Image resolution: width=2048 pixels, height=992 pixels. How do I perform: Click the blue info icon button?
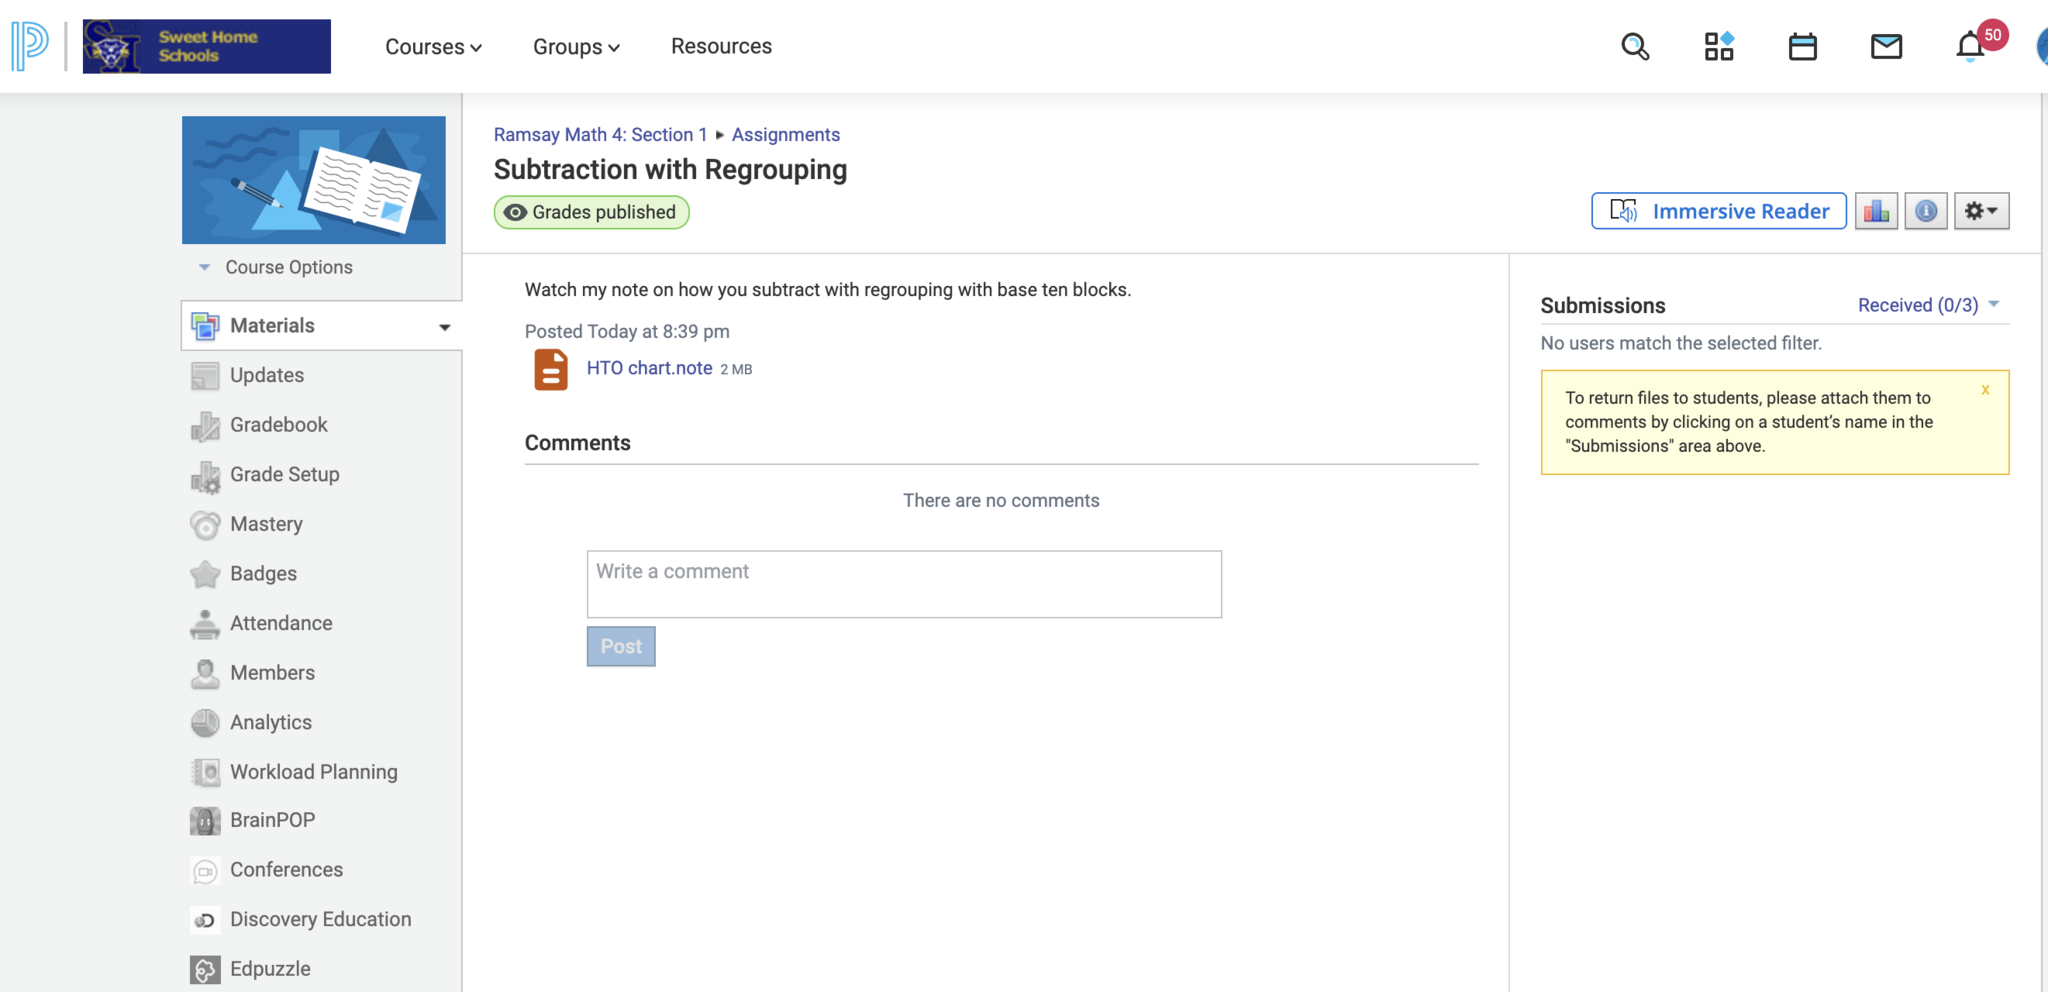1926,212
